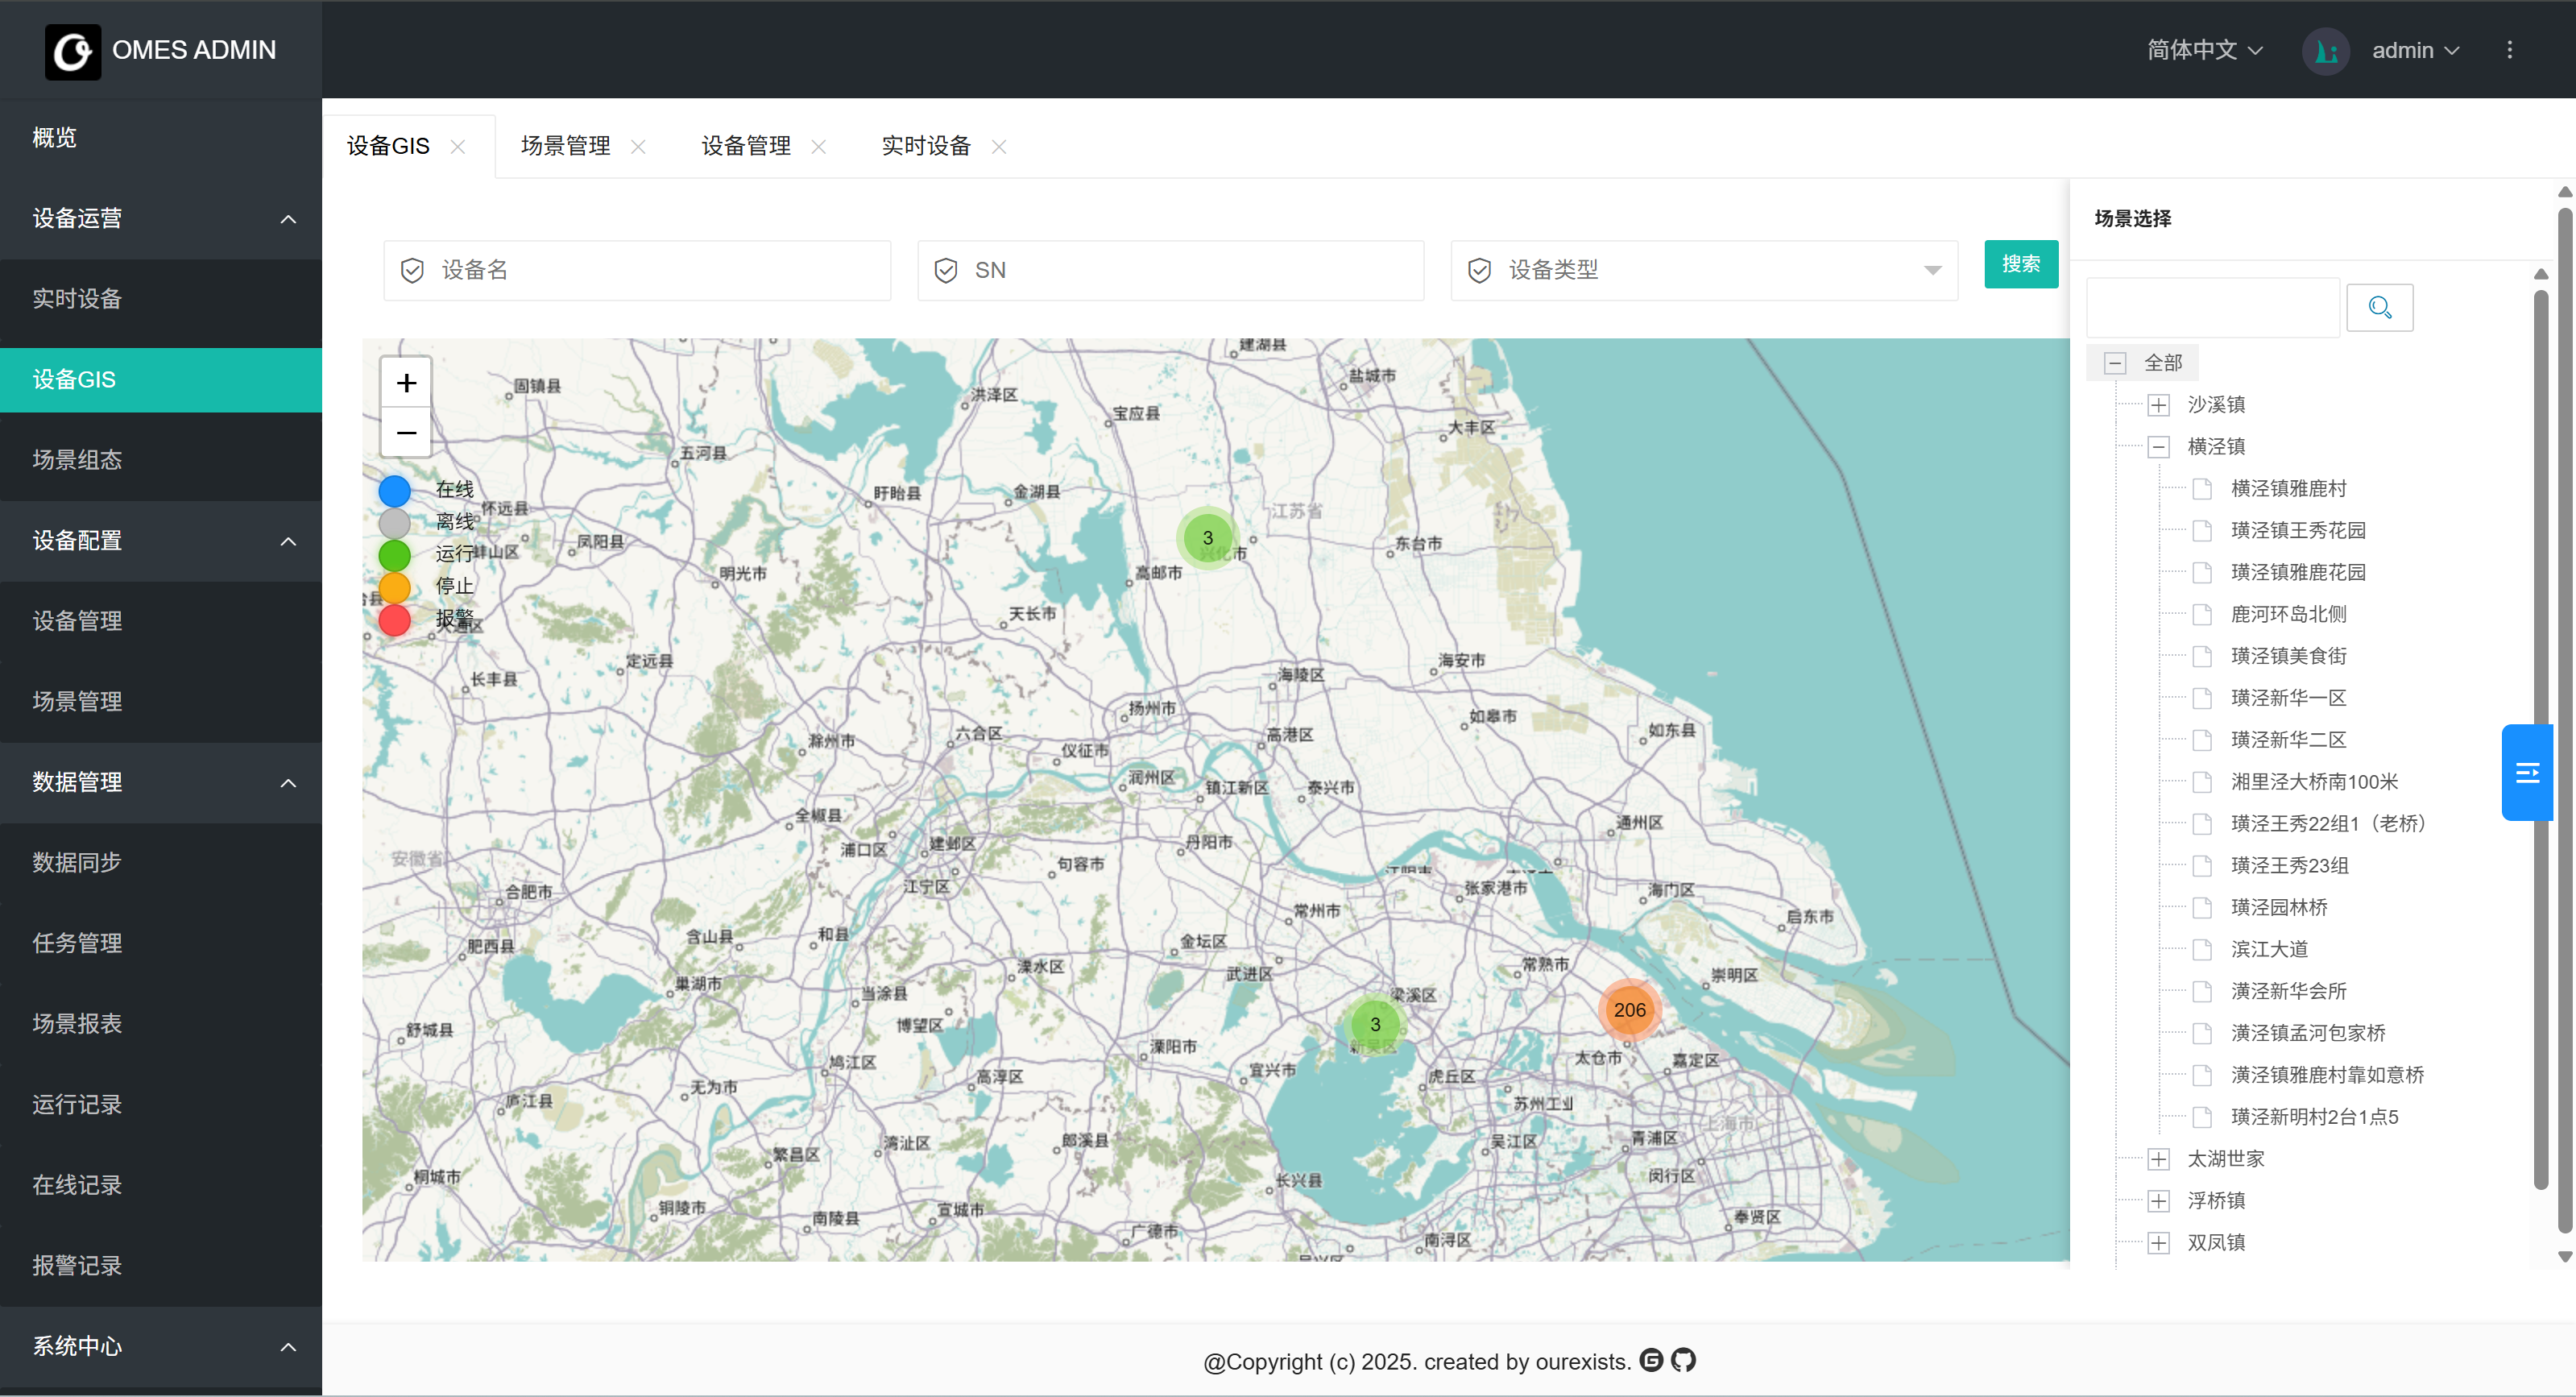Switch to the 实时设备 tab

(x=925, y=146)
